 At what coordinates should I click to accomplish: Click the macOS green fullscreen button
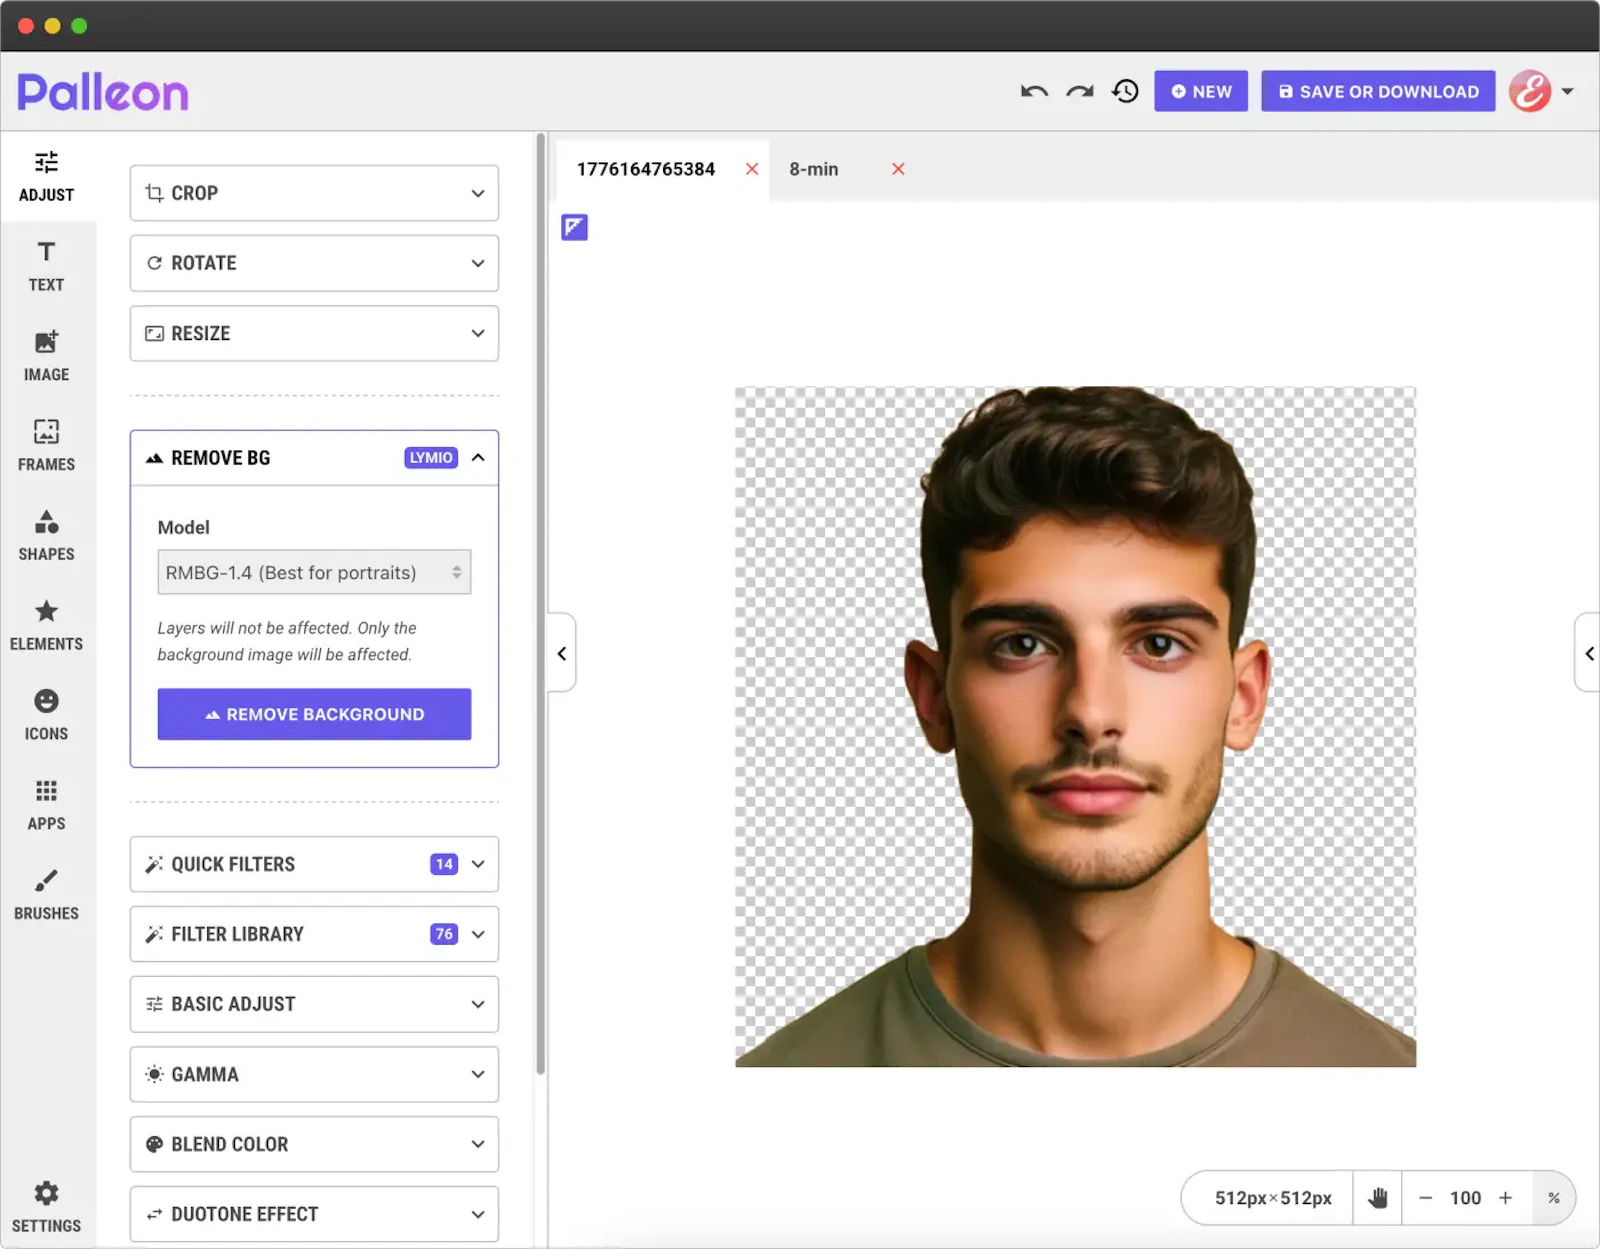pos(79,26)
